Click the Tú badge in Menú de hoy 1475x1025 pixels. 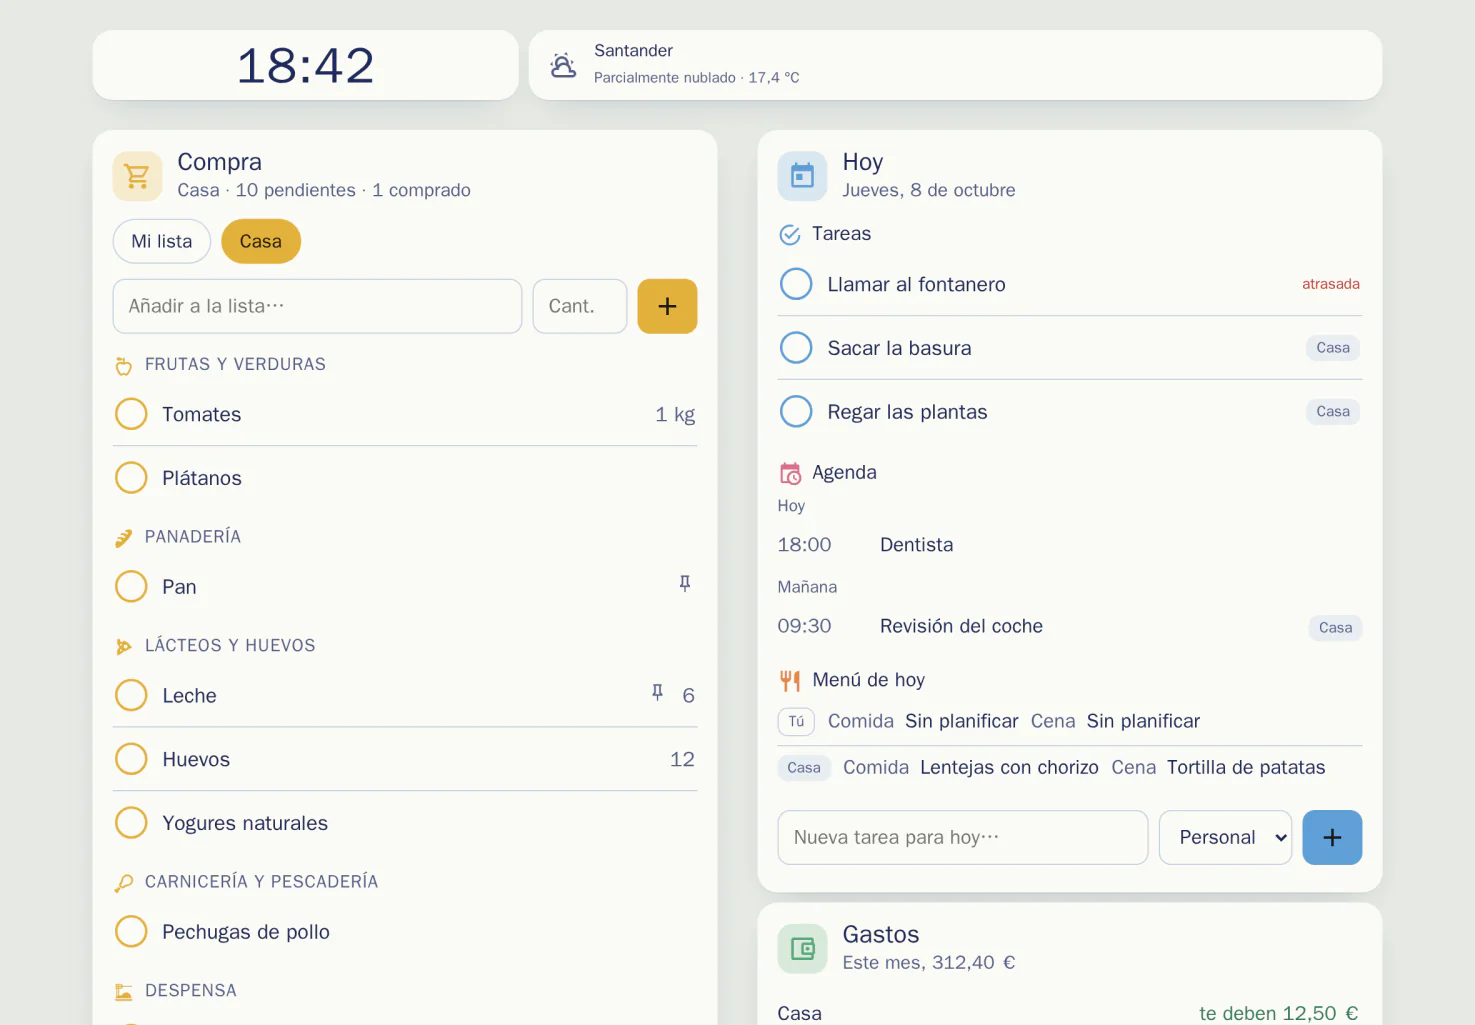pyautogui.click(x=796, y=721)
